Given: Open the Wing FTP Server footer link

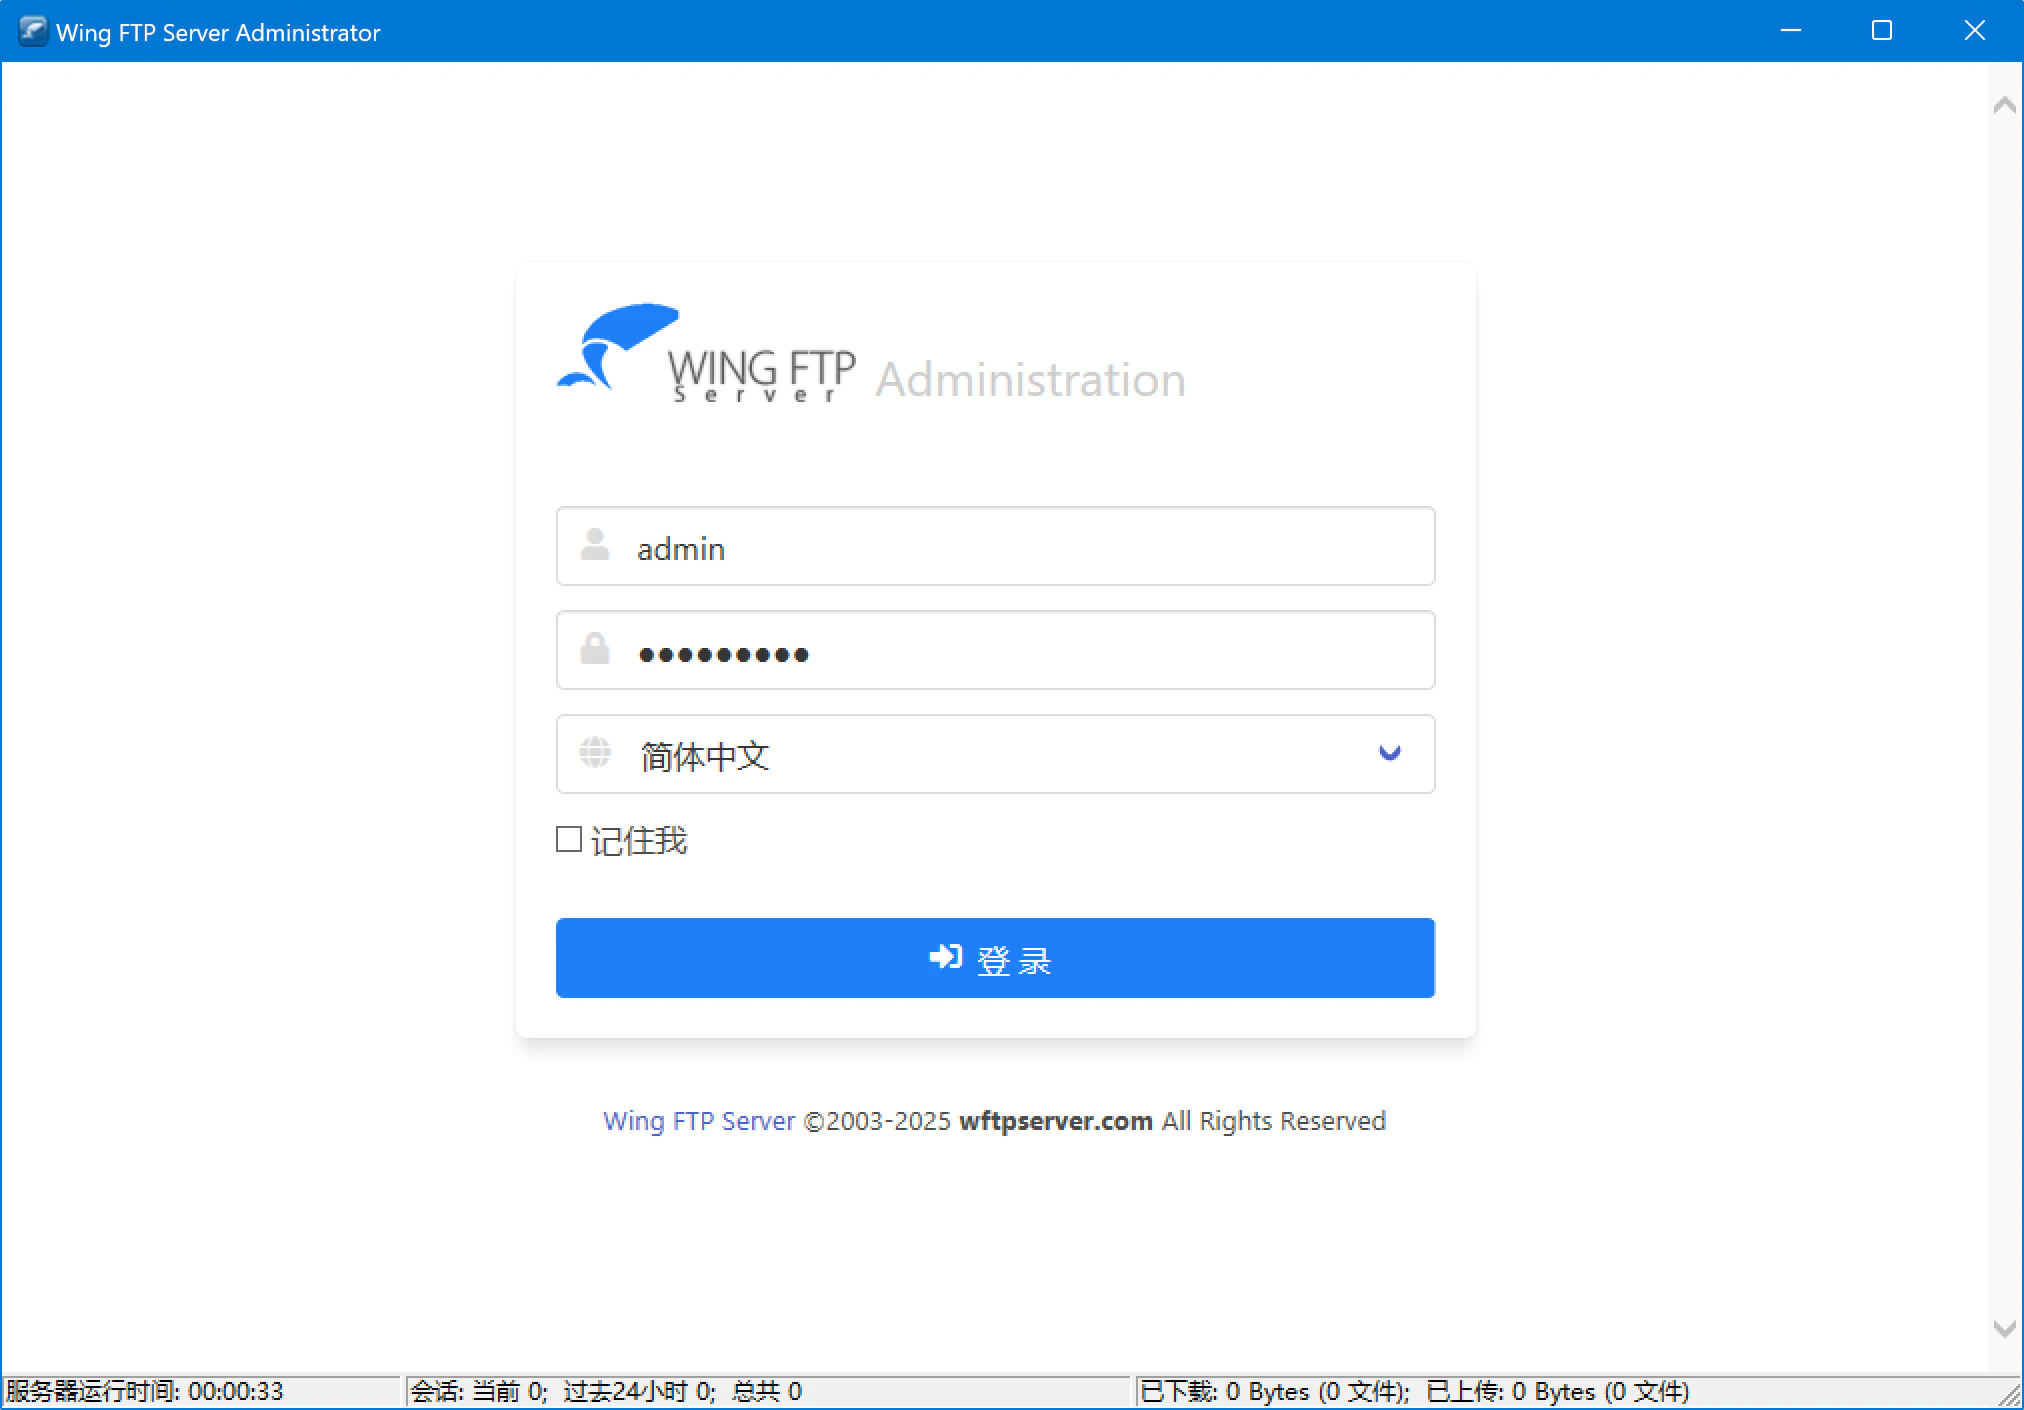Looking at the screenshot, I should [x=699, y=1121].
